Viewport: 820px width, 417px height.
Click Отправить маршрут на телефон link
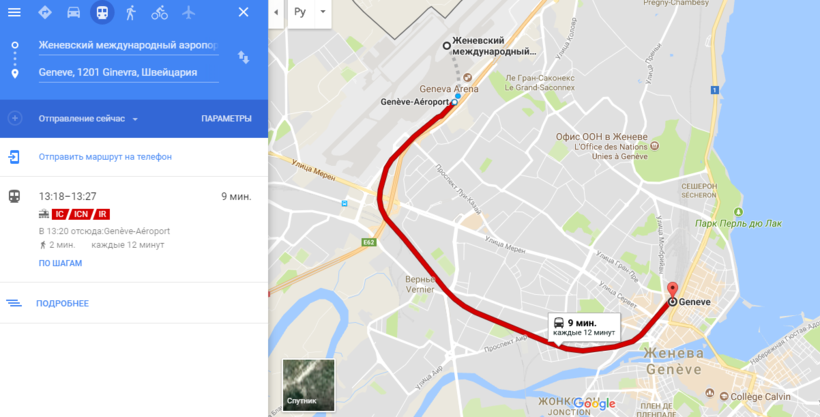point(105,156)
